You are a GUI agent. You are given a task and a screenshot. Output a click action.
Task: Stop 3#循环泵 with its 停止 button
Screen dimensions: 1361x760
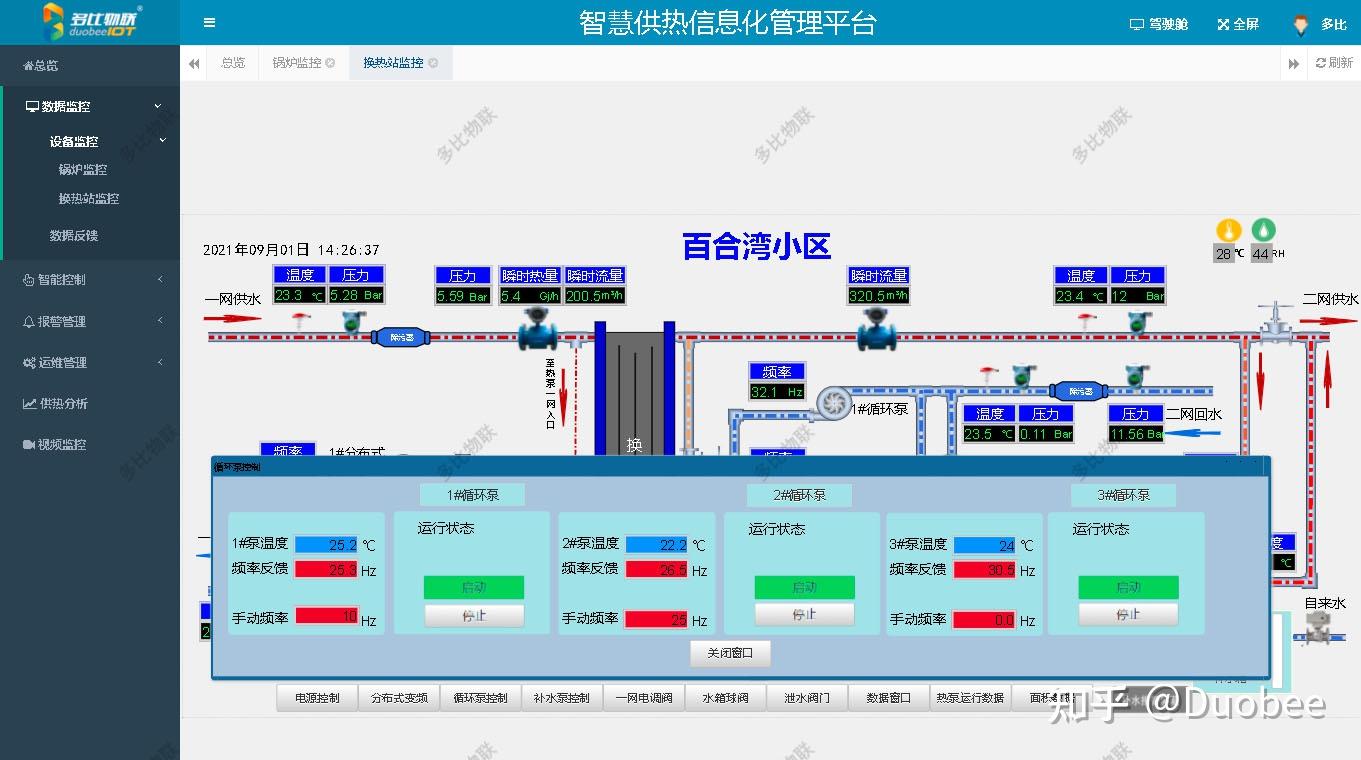pos(1128,614)
